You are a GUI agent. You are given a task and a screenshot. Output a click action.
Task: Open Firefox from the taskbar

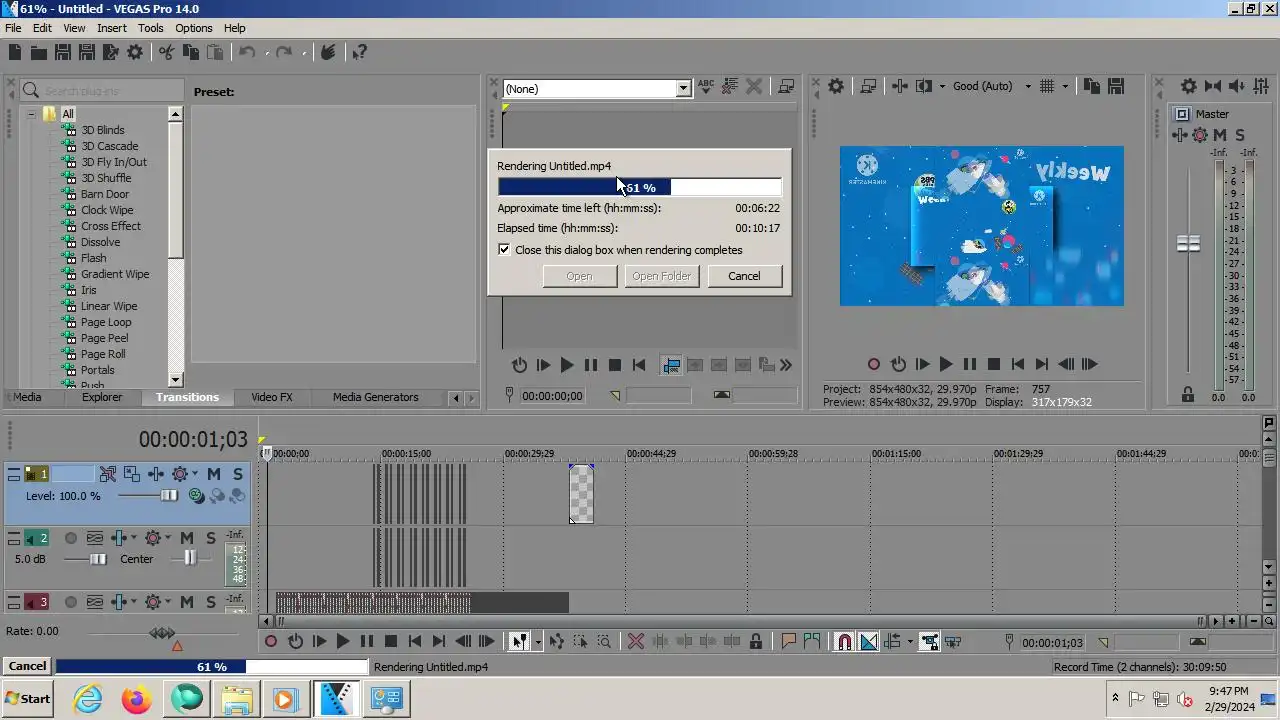coord(137,699)
